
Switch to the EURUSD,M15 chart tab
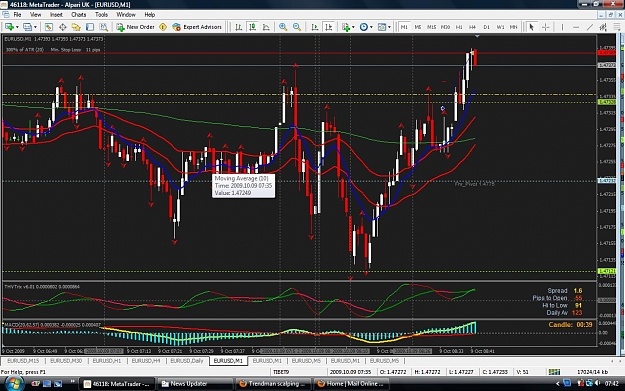click(23, 361)
